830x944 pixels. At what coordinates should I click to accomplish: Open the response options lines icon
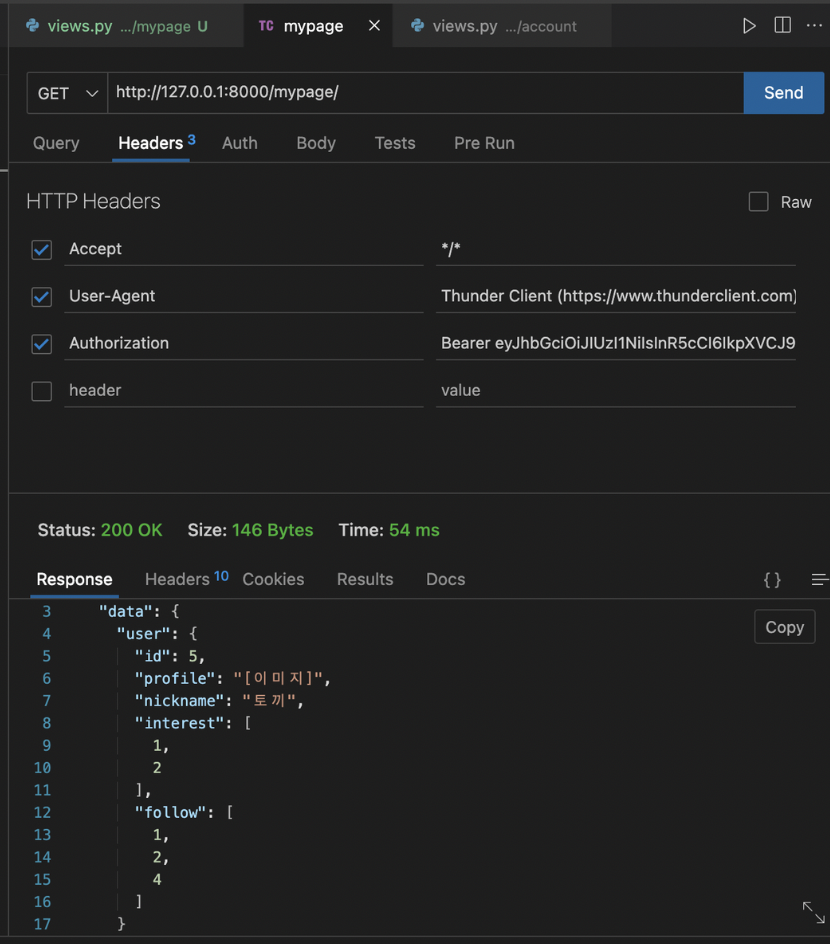[819, 580]
